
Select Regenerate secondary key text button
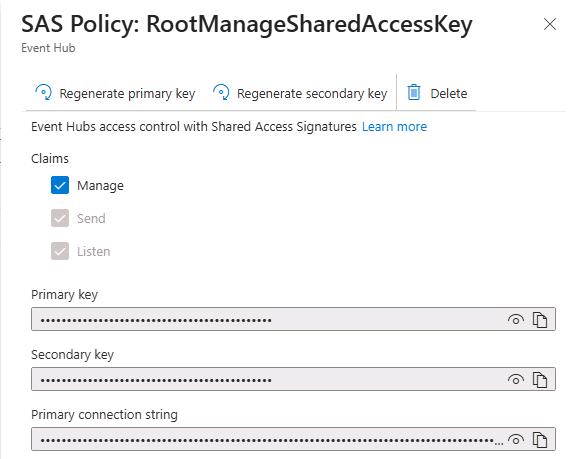tap(312, 94)
